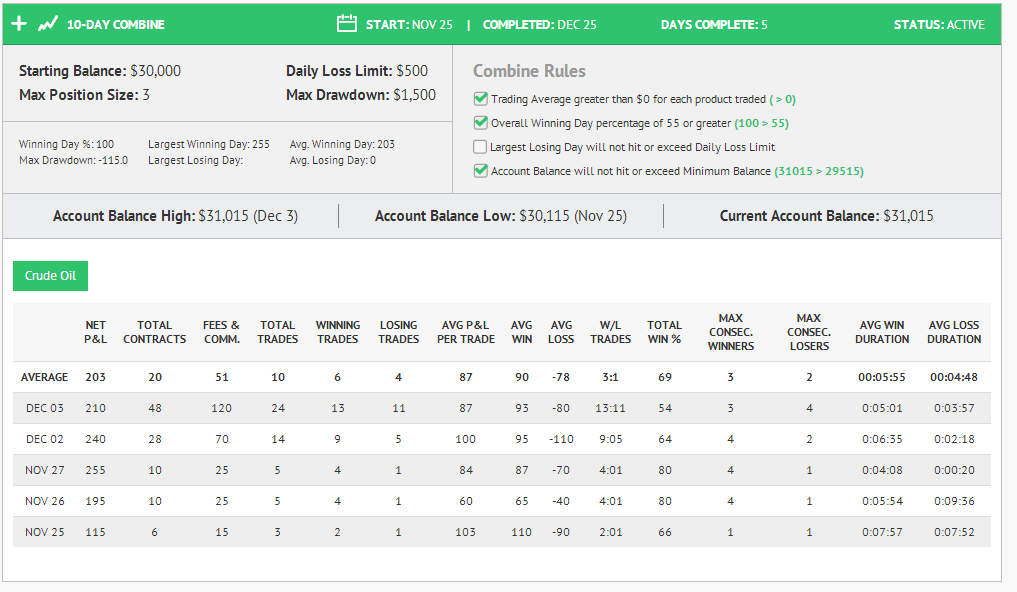Click Avg. Winning Day: 203 stat

click(x=342, y=144)
